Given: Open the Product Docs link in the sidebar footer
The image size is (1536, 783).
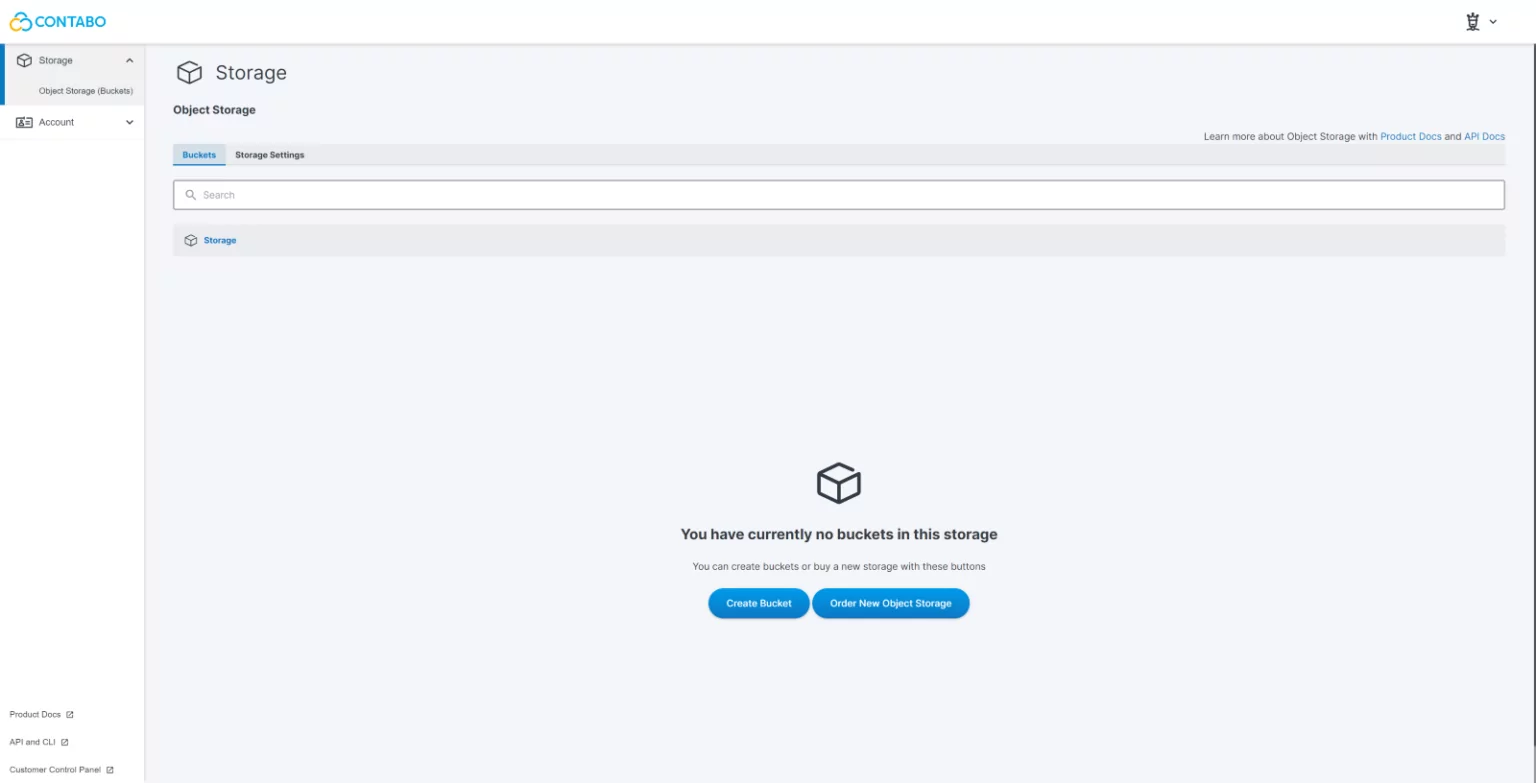Looking at the screenshot, I should 35,715.
